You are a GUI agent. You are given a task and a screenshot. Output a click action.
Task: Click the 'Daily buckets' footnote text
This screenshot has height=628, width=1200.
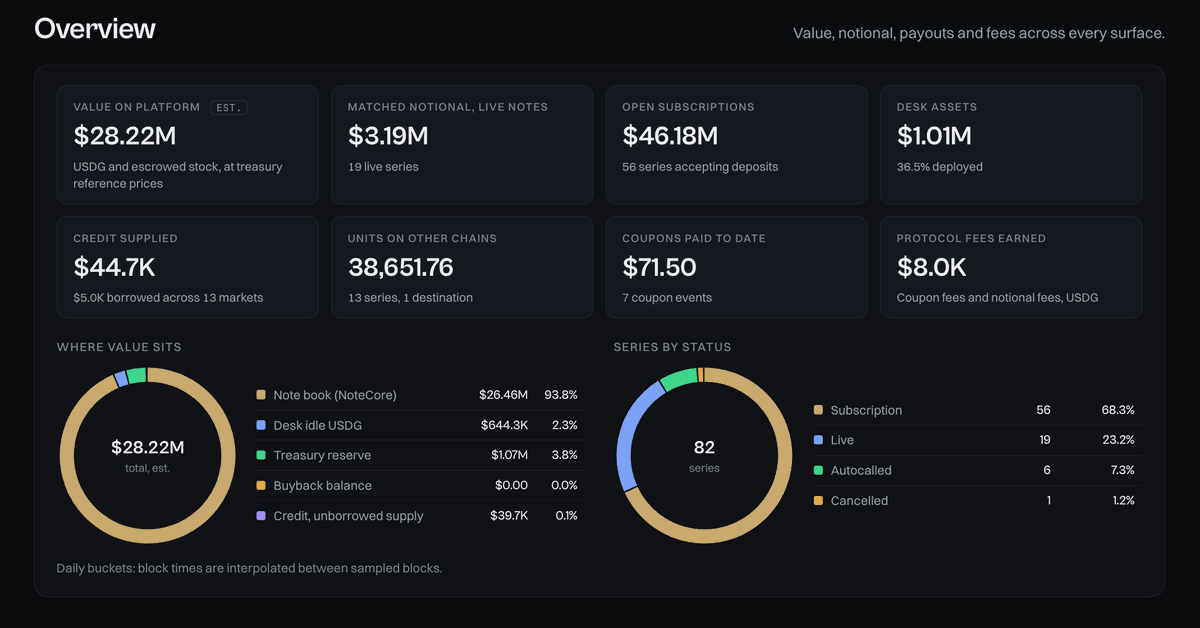click(249, 568)
